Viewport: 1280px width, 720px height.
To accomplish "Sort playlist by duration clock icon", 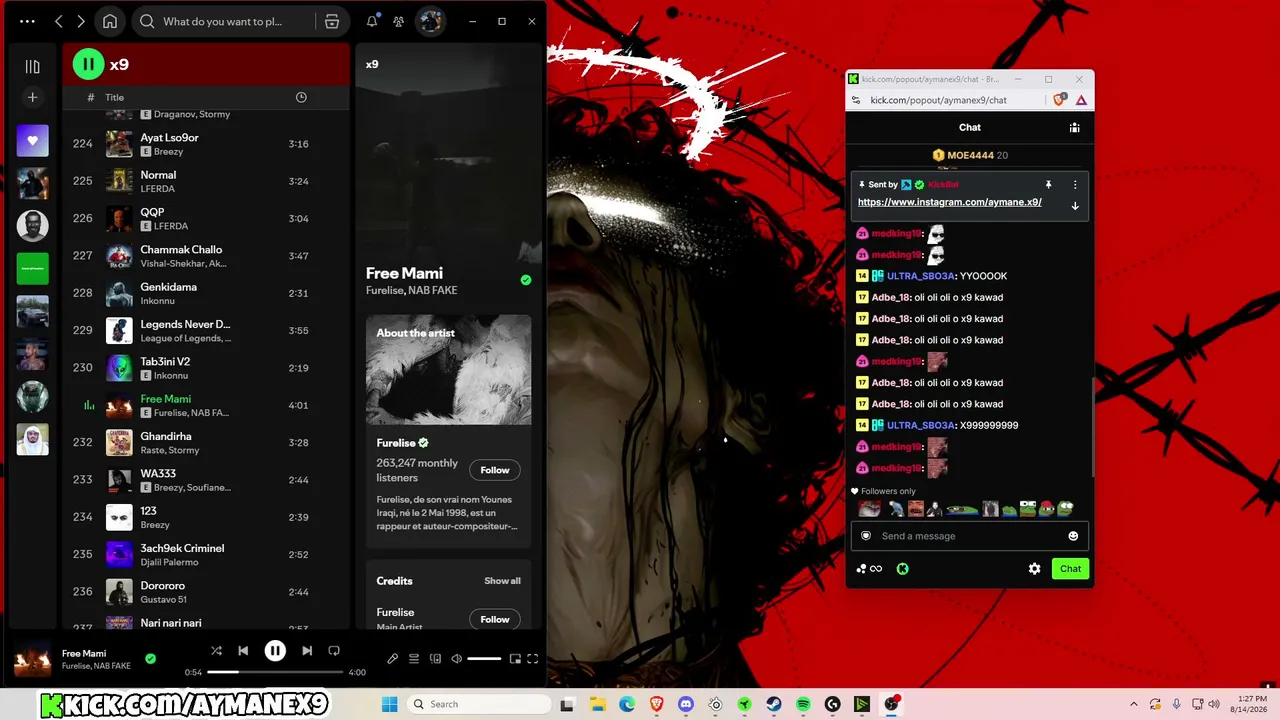I will point(301,97).
